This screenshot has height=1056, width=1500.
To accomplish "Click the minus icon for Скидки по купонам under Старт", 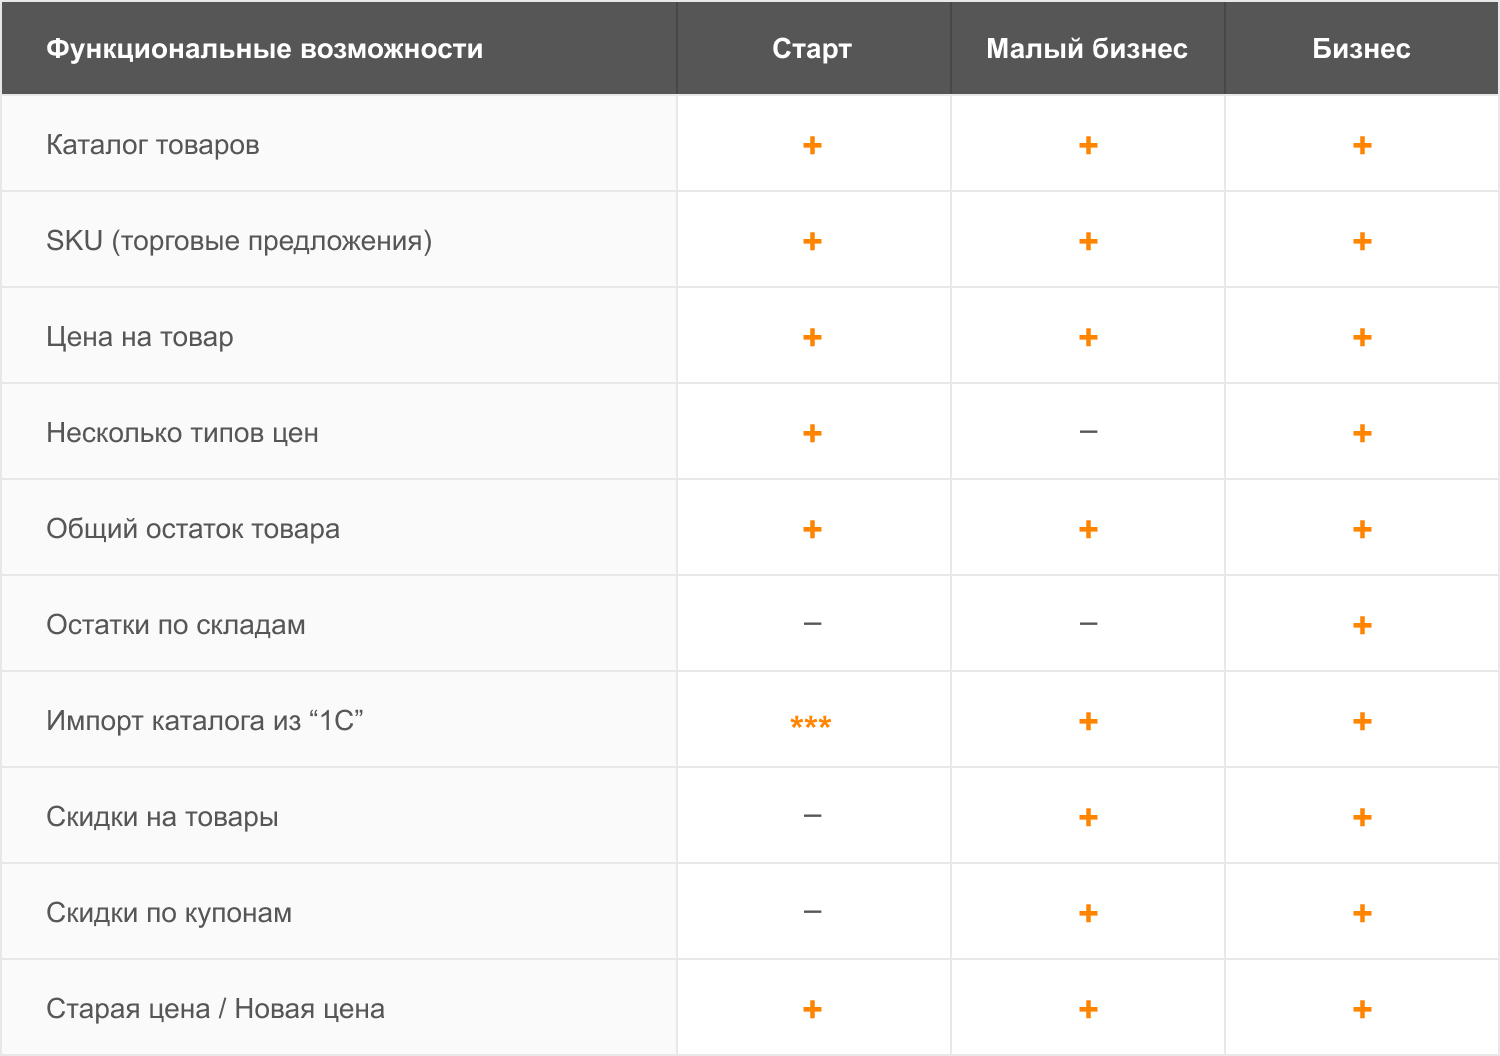I will click(812, 912).
